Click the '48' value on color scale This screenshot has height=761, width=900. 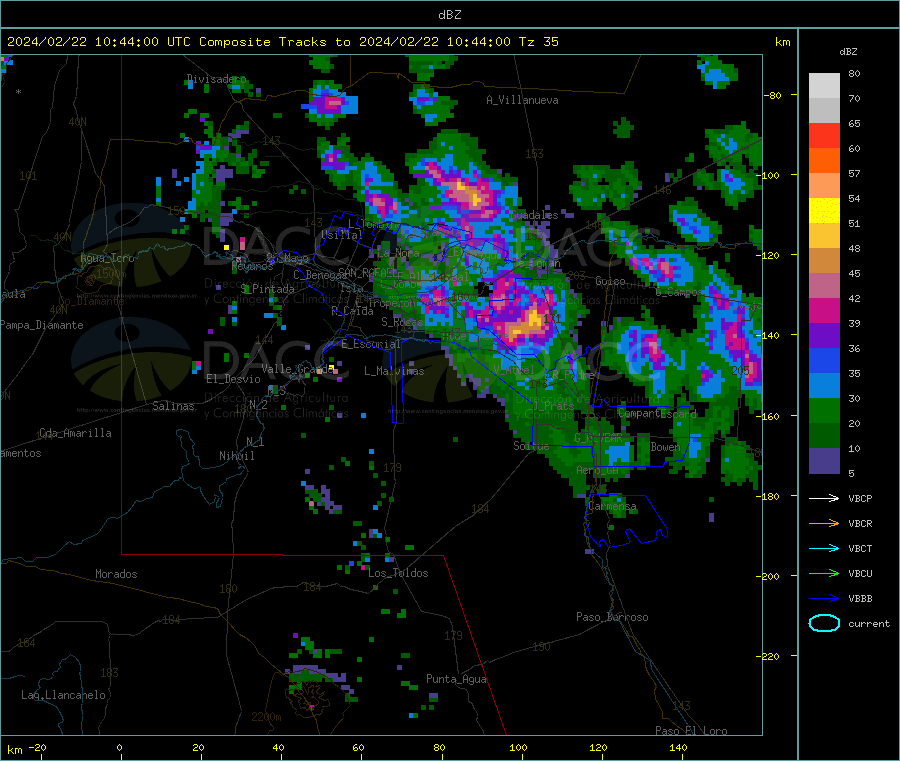tap(854, 249)
